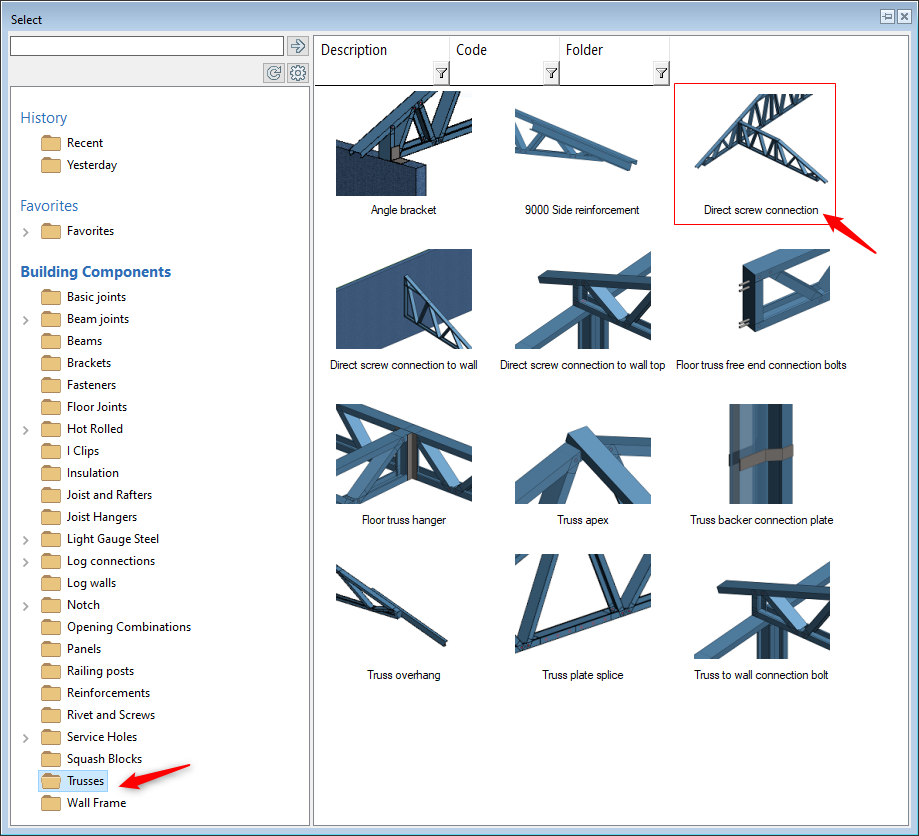Click the search input field

146,45
